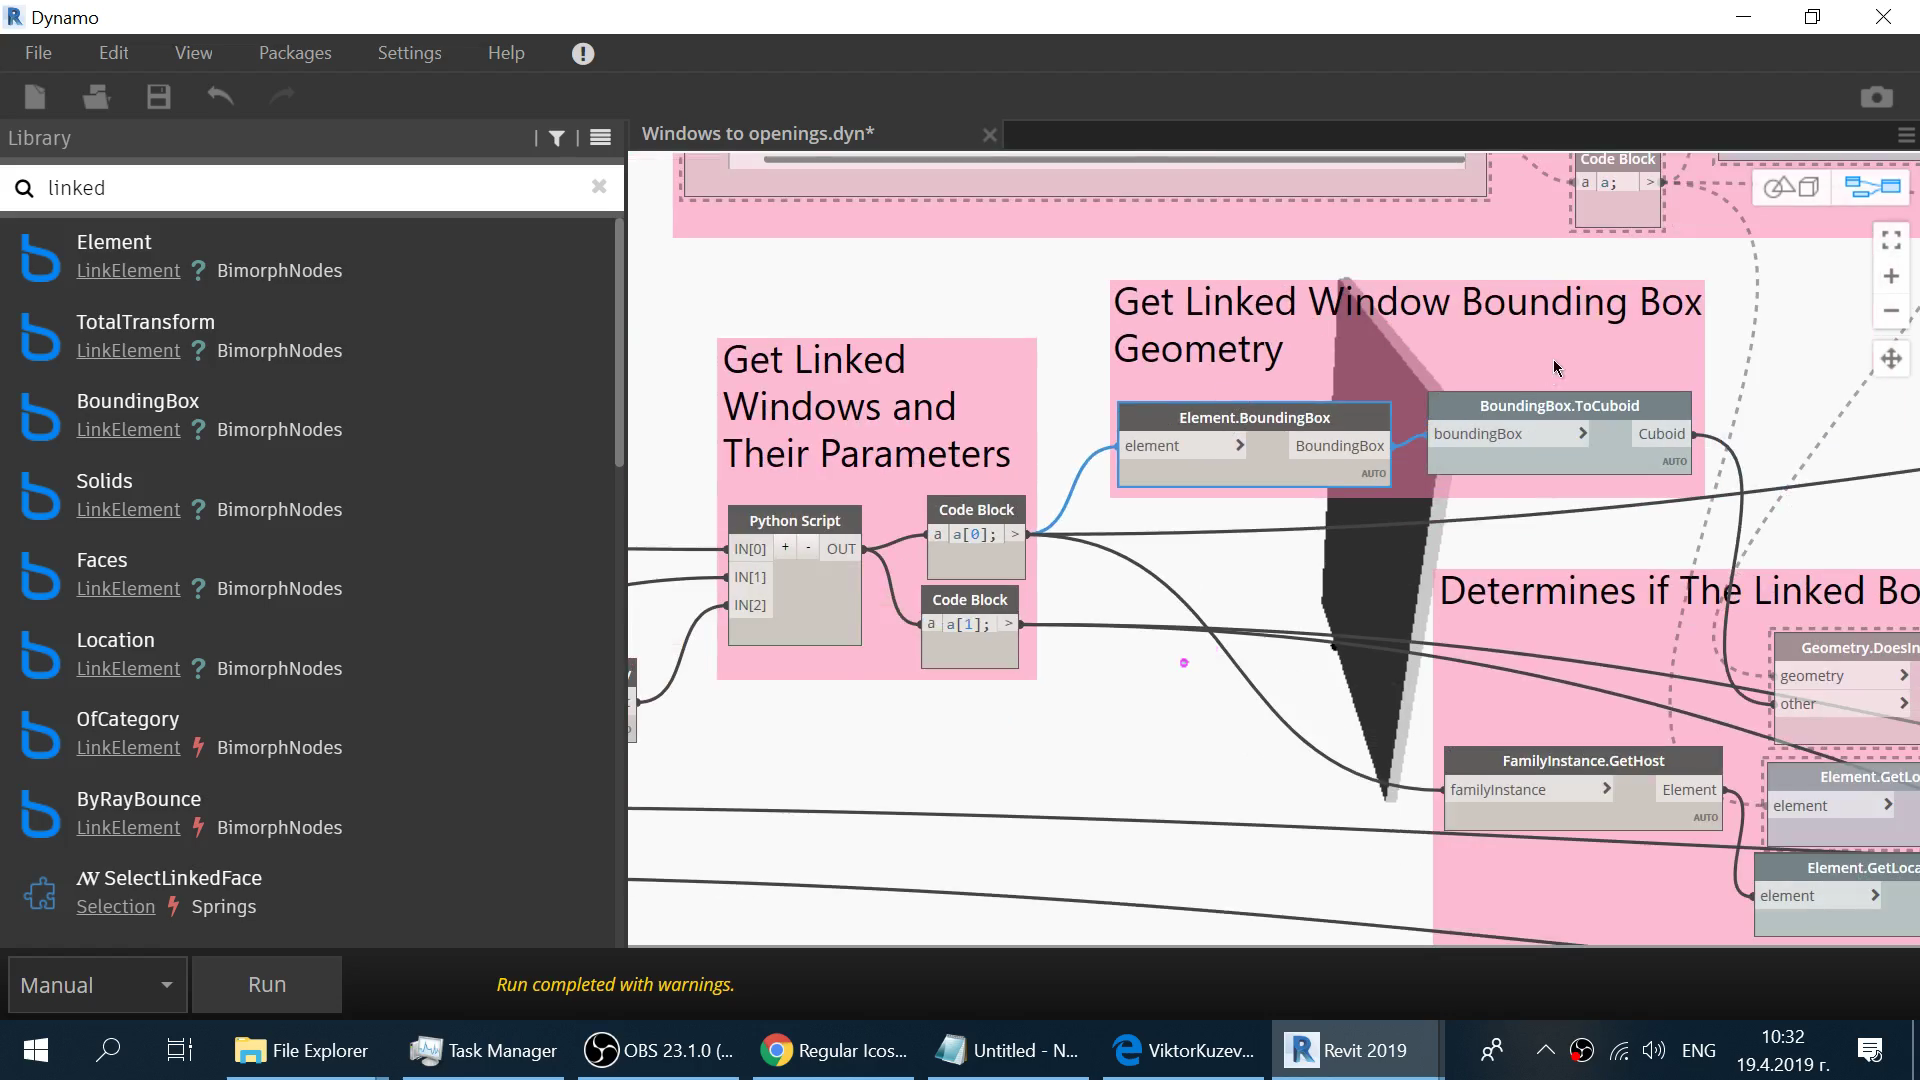Open the Manual run mode dropdown
The height and width of the screenshot is (1080, 1920).
[x=97, y=985]
